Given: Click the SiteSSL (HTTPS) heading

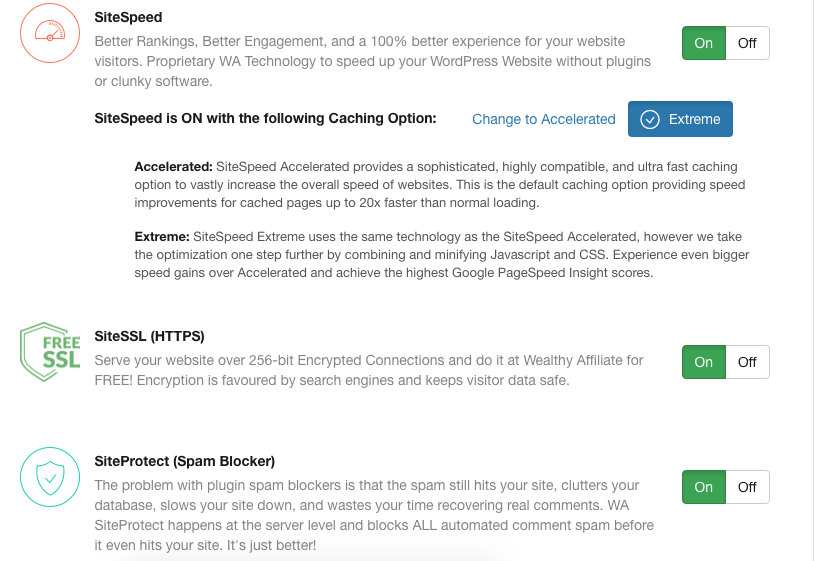Looking at the screenshot, I should [x=149, y=336].
